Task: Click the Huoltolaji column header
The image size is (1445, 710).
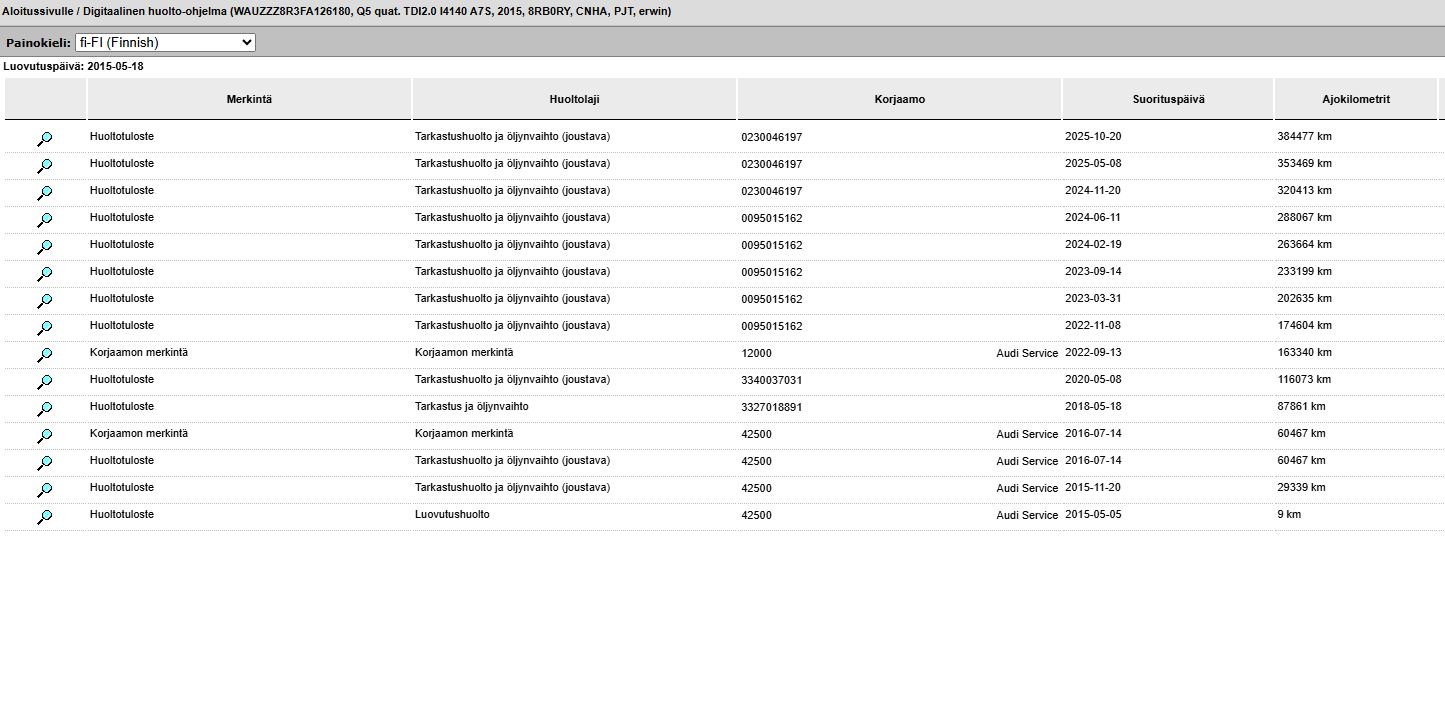Action: [574, 99]
